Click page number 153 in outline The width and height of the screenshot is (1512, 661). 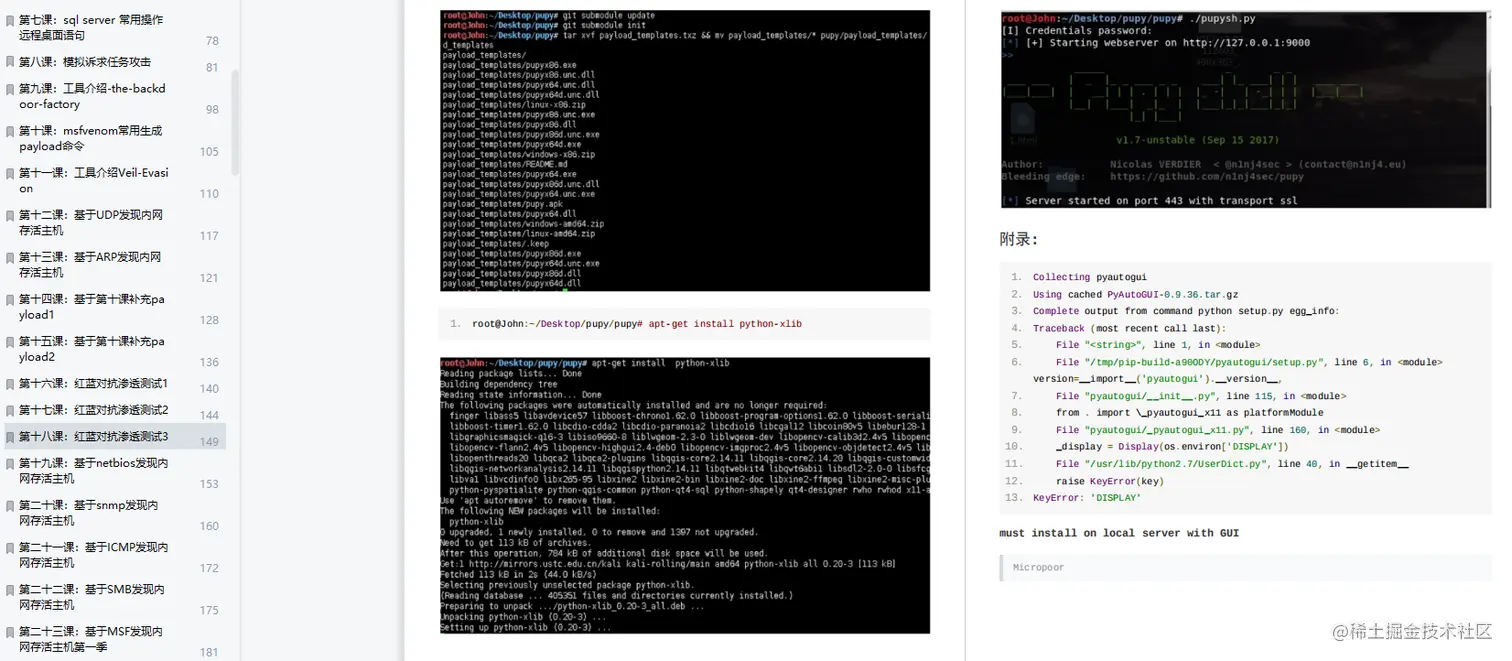click(x=209, y=484)
